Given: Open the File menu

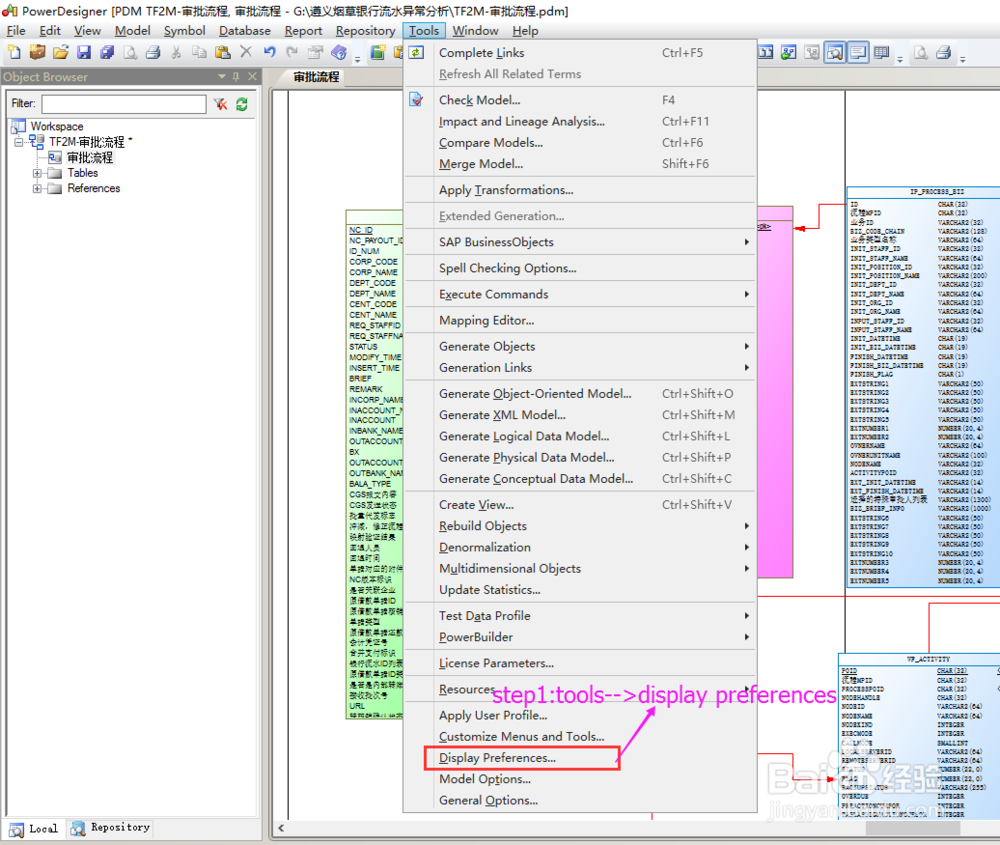Looking at the screenshot, I should tap(16, 31).
